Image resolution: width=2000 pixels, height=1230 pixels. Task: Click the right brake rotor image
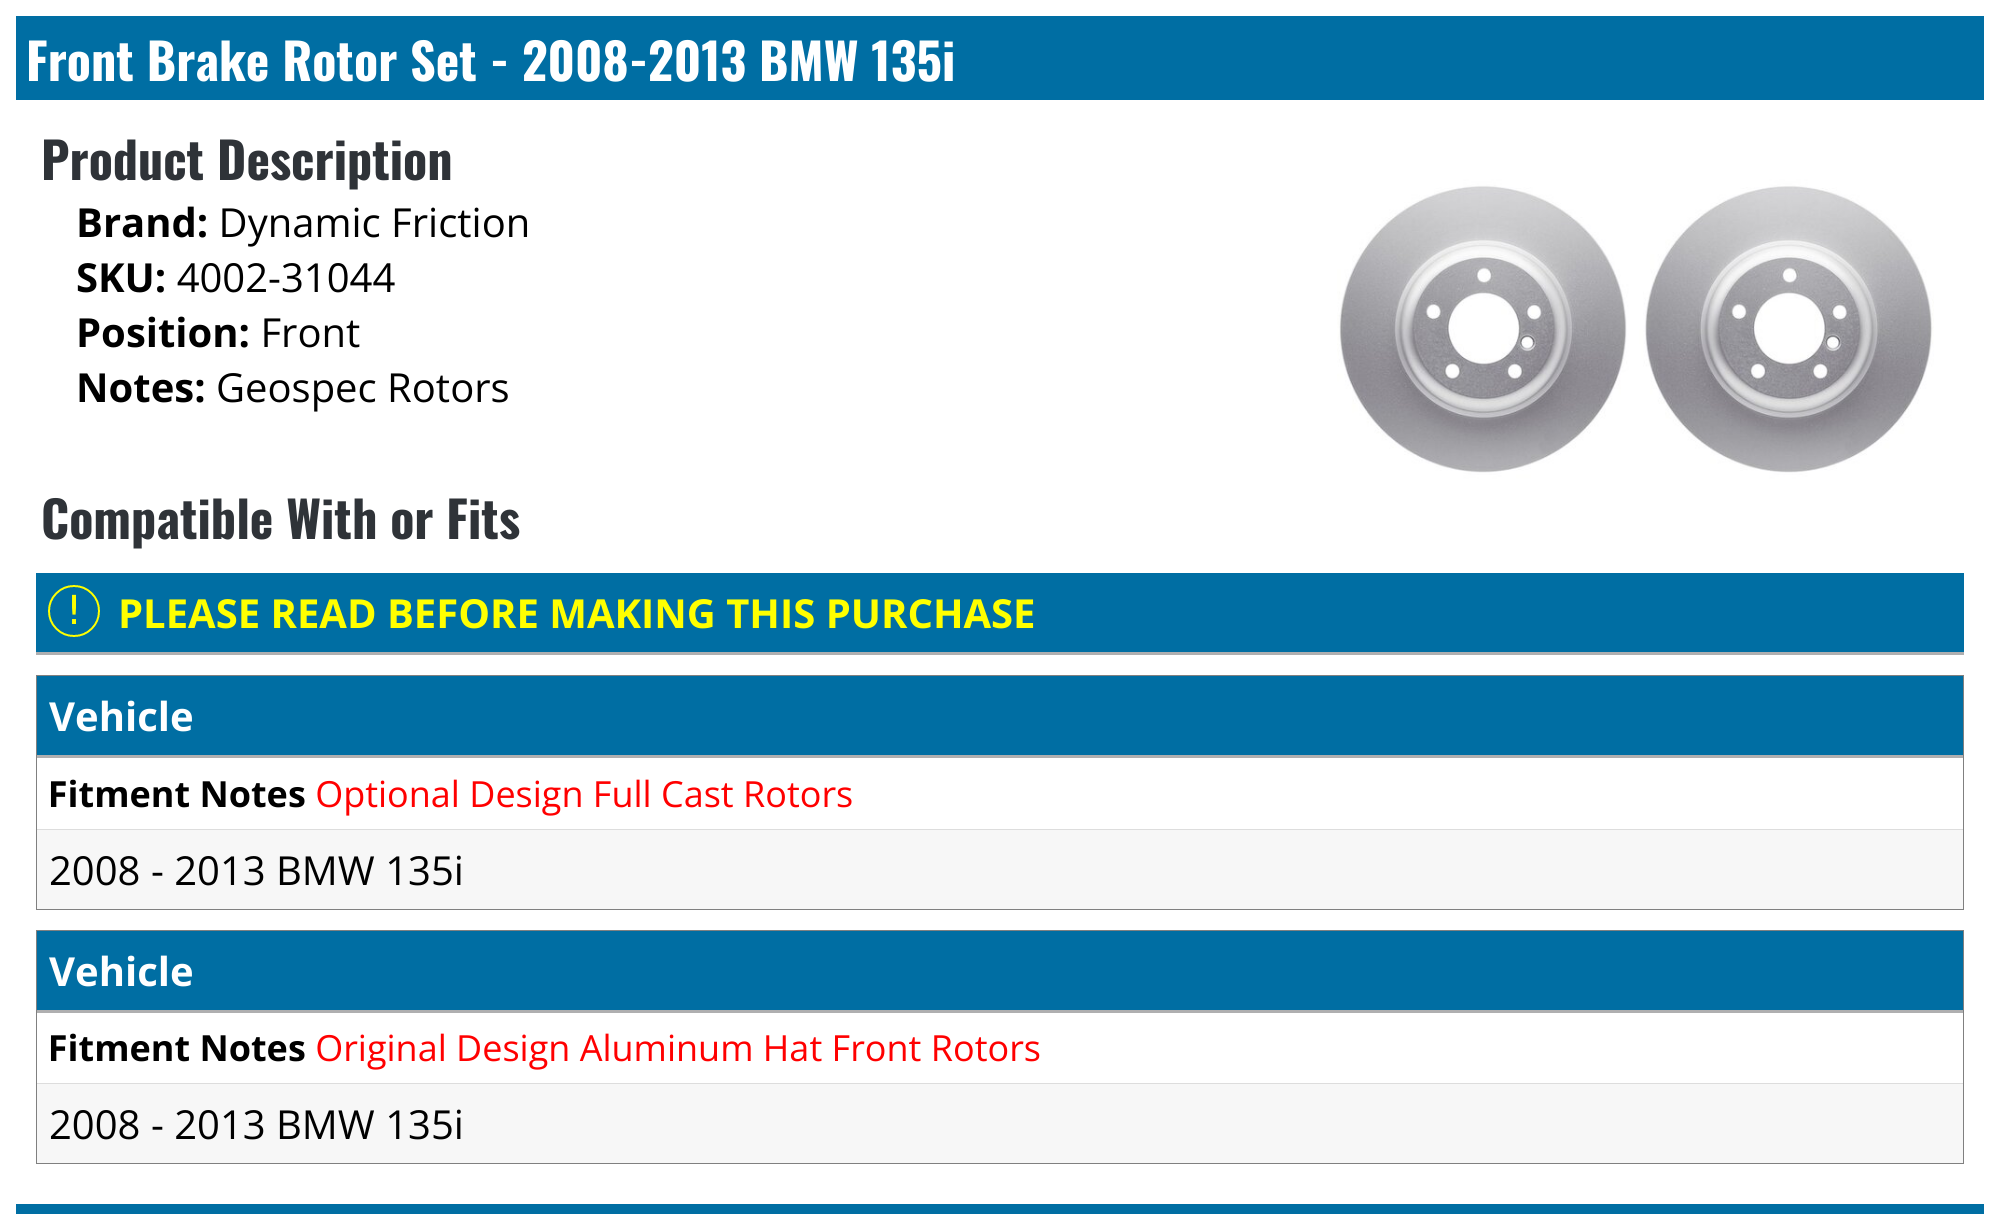1788,329
